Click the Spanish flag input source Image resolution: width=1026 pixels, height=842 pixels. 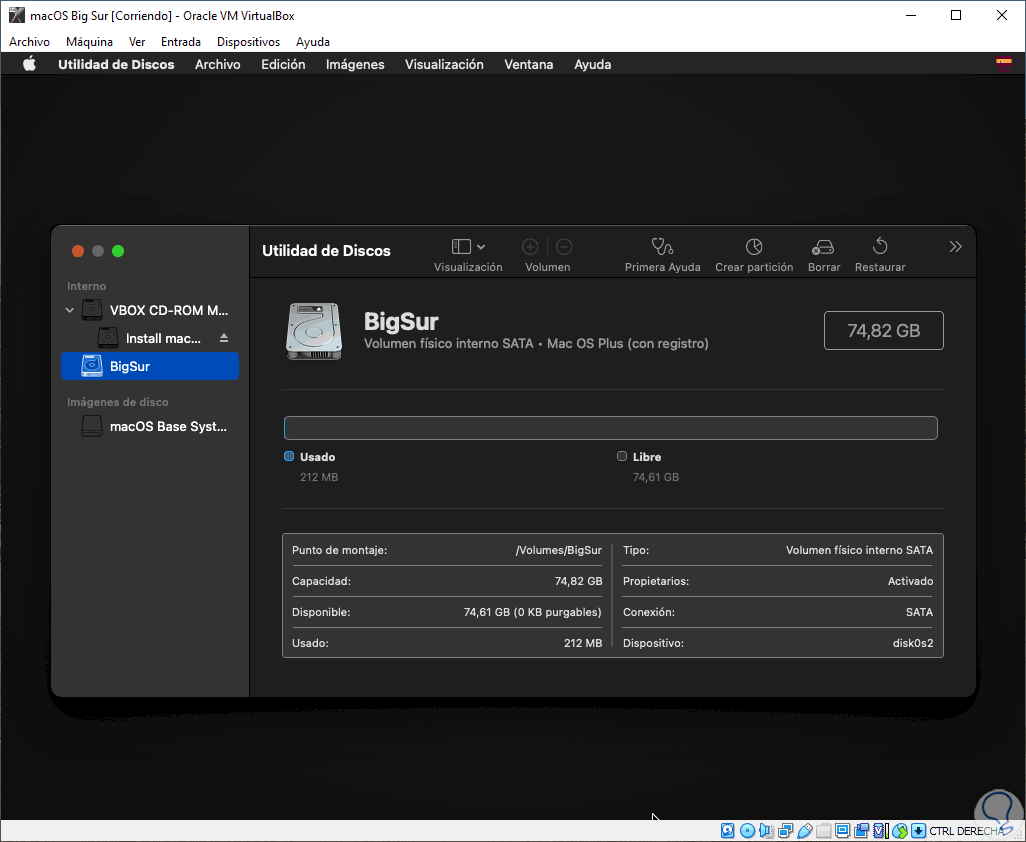tap(1003, 62)
